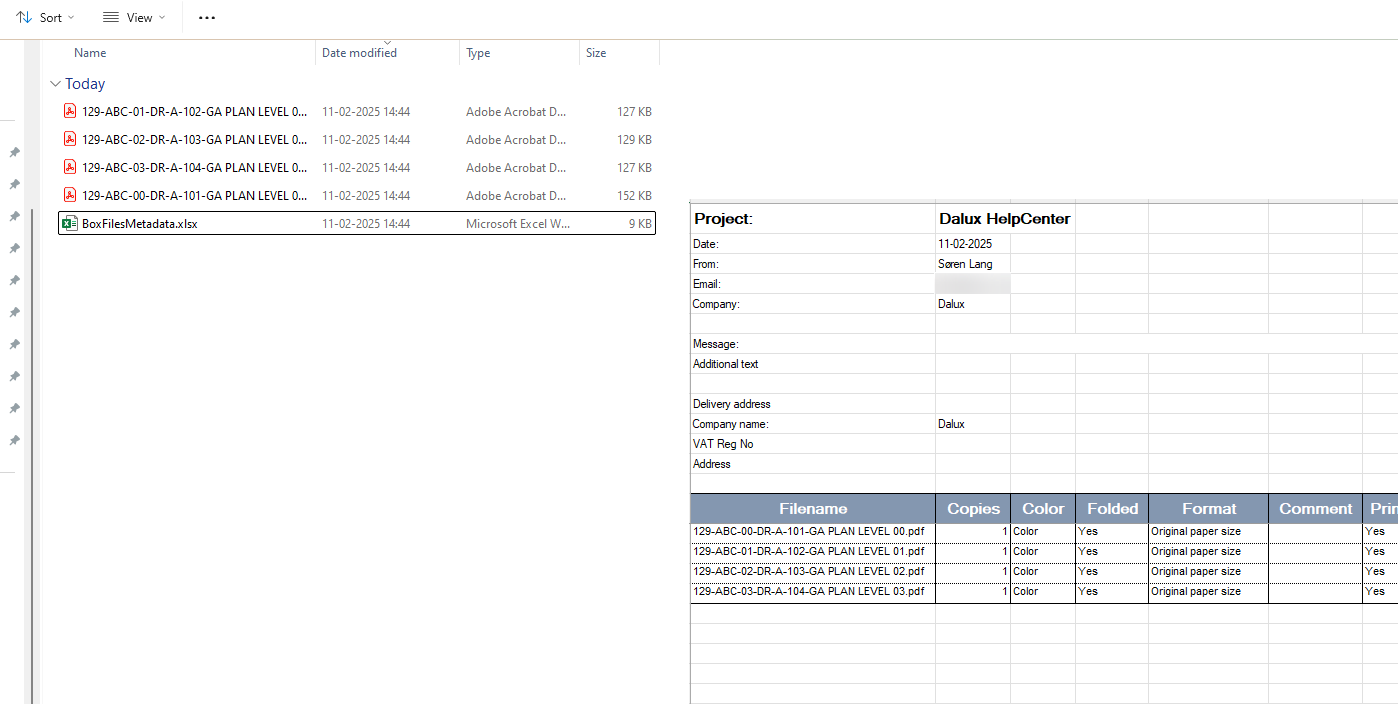Select the BoxFilesMetadata.xlsx file name
This screenshot has width=1398, height=704.
(x=140, y=224)
